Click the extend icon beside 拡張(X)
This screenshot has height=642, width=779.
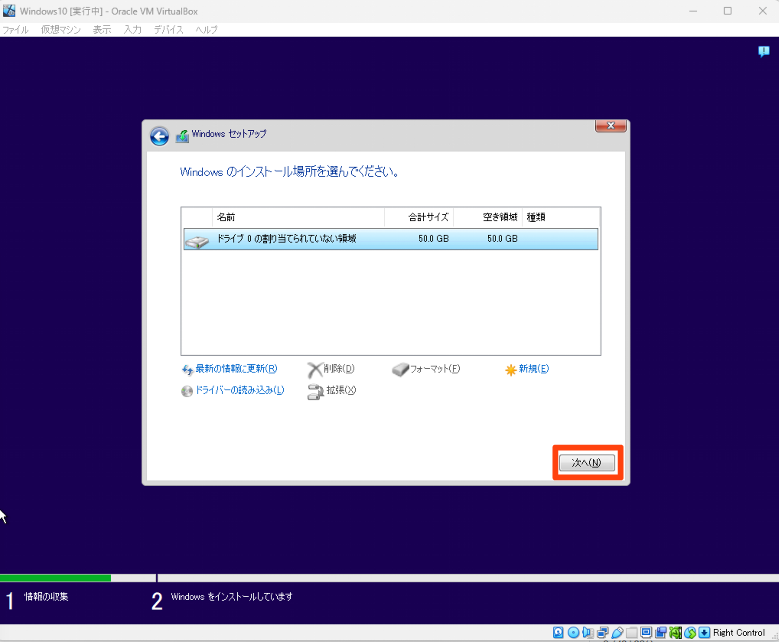click(x=315, y=392)
